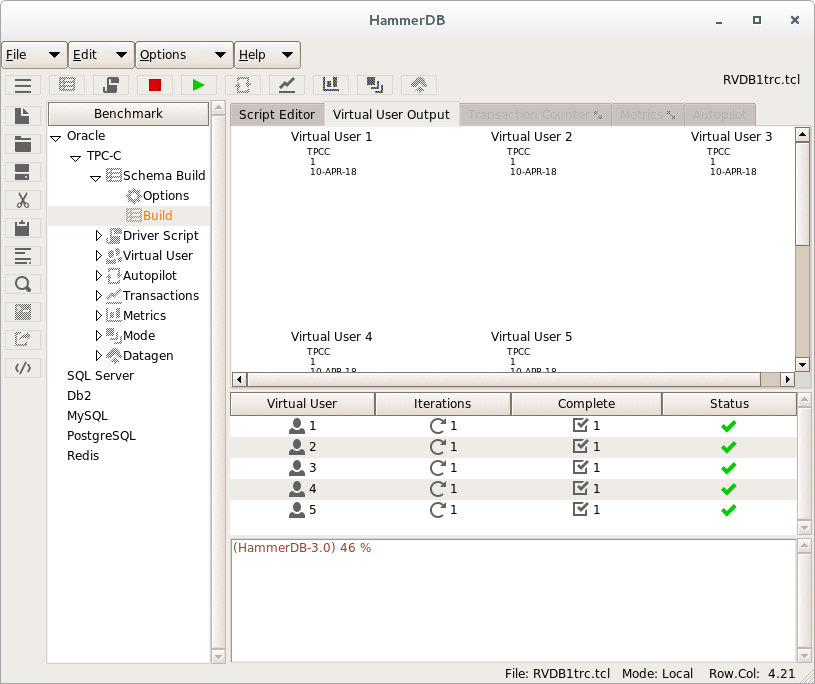815x684 pixels.
Task: Select the Redis benchmark entry
Action: click(83, 456)
